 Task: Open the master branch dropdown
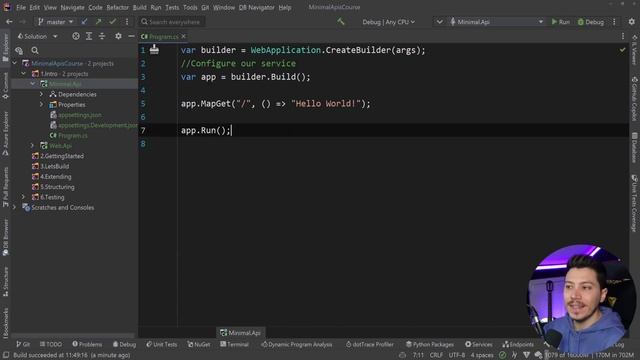(55, 22)
